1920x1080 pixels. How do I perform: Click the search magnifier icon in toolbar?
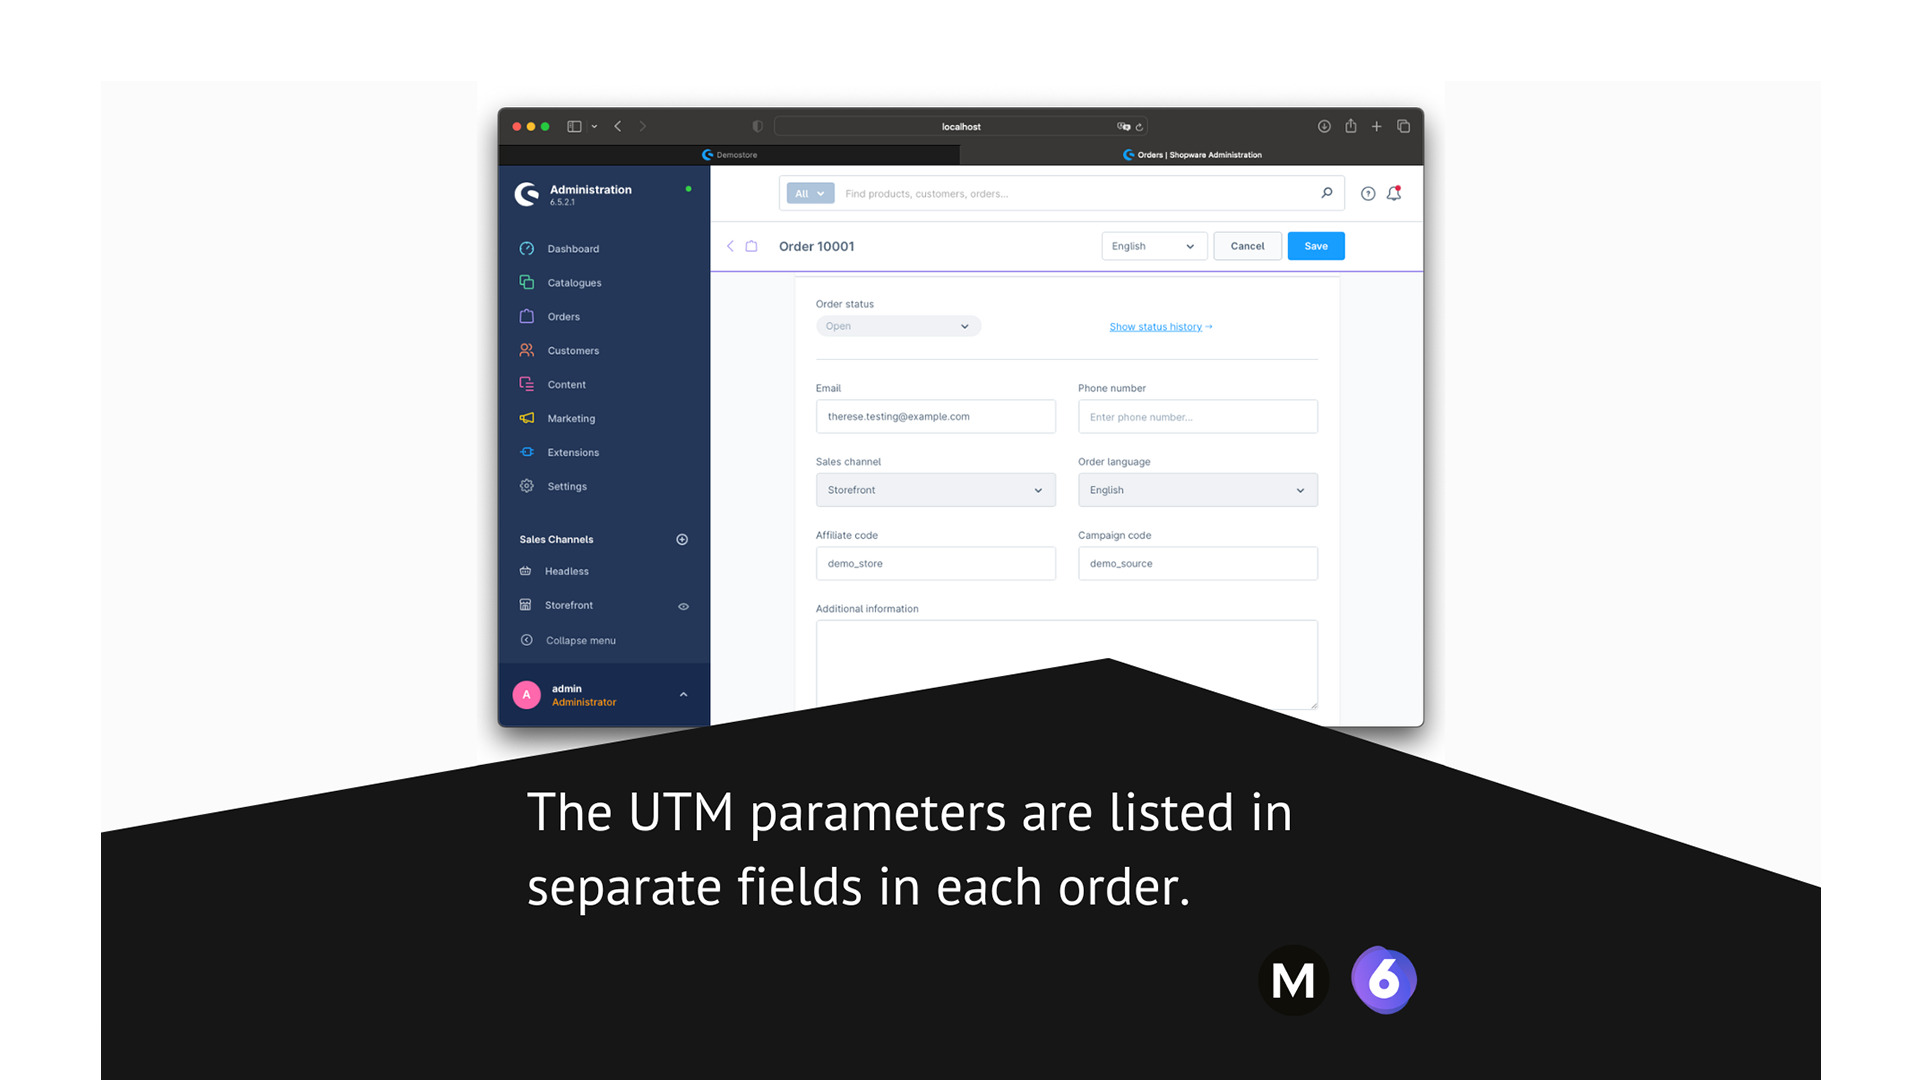(x=1327, y=193)
